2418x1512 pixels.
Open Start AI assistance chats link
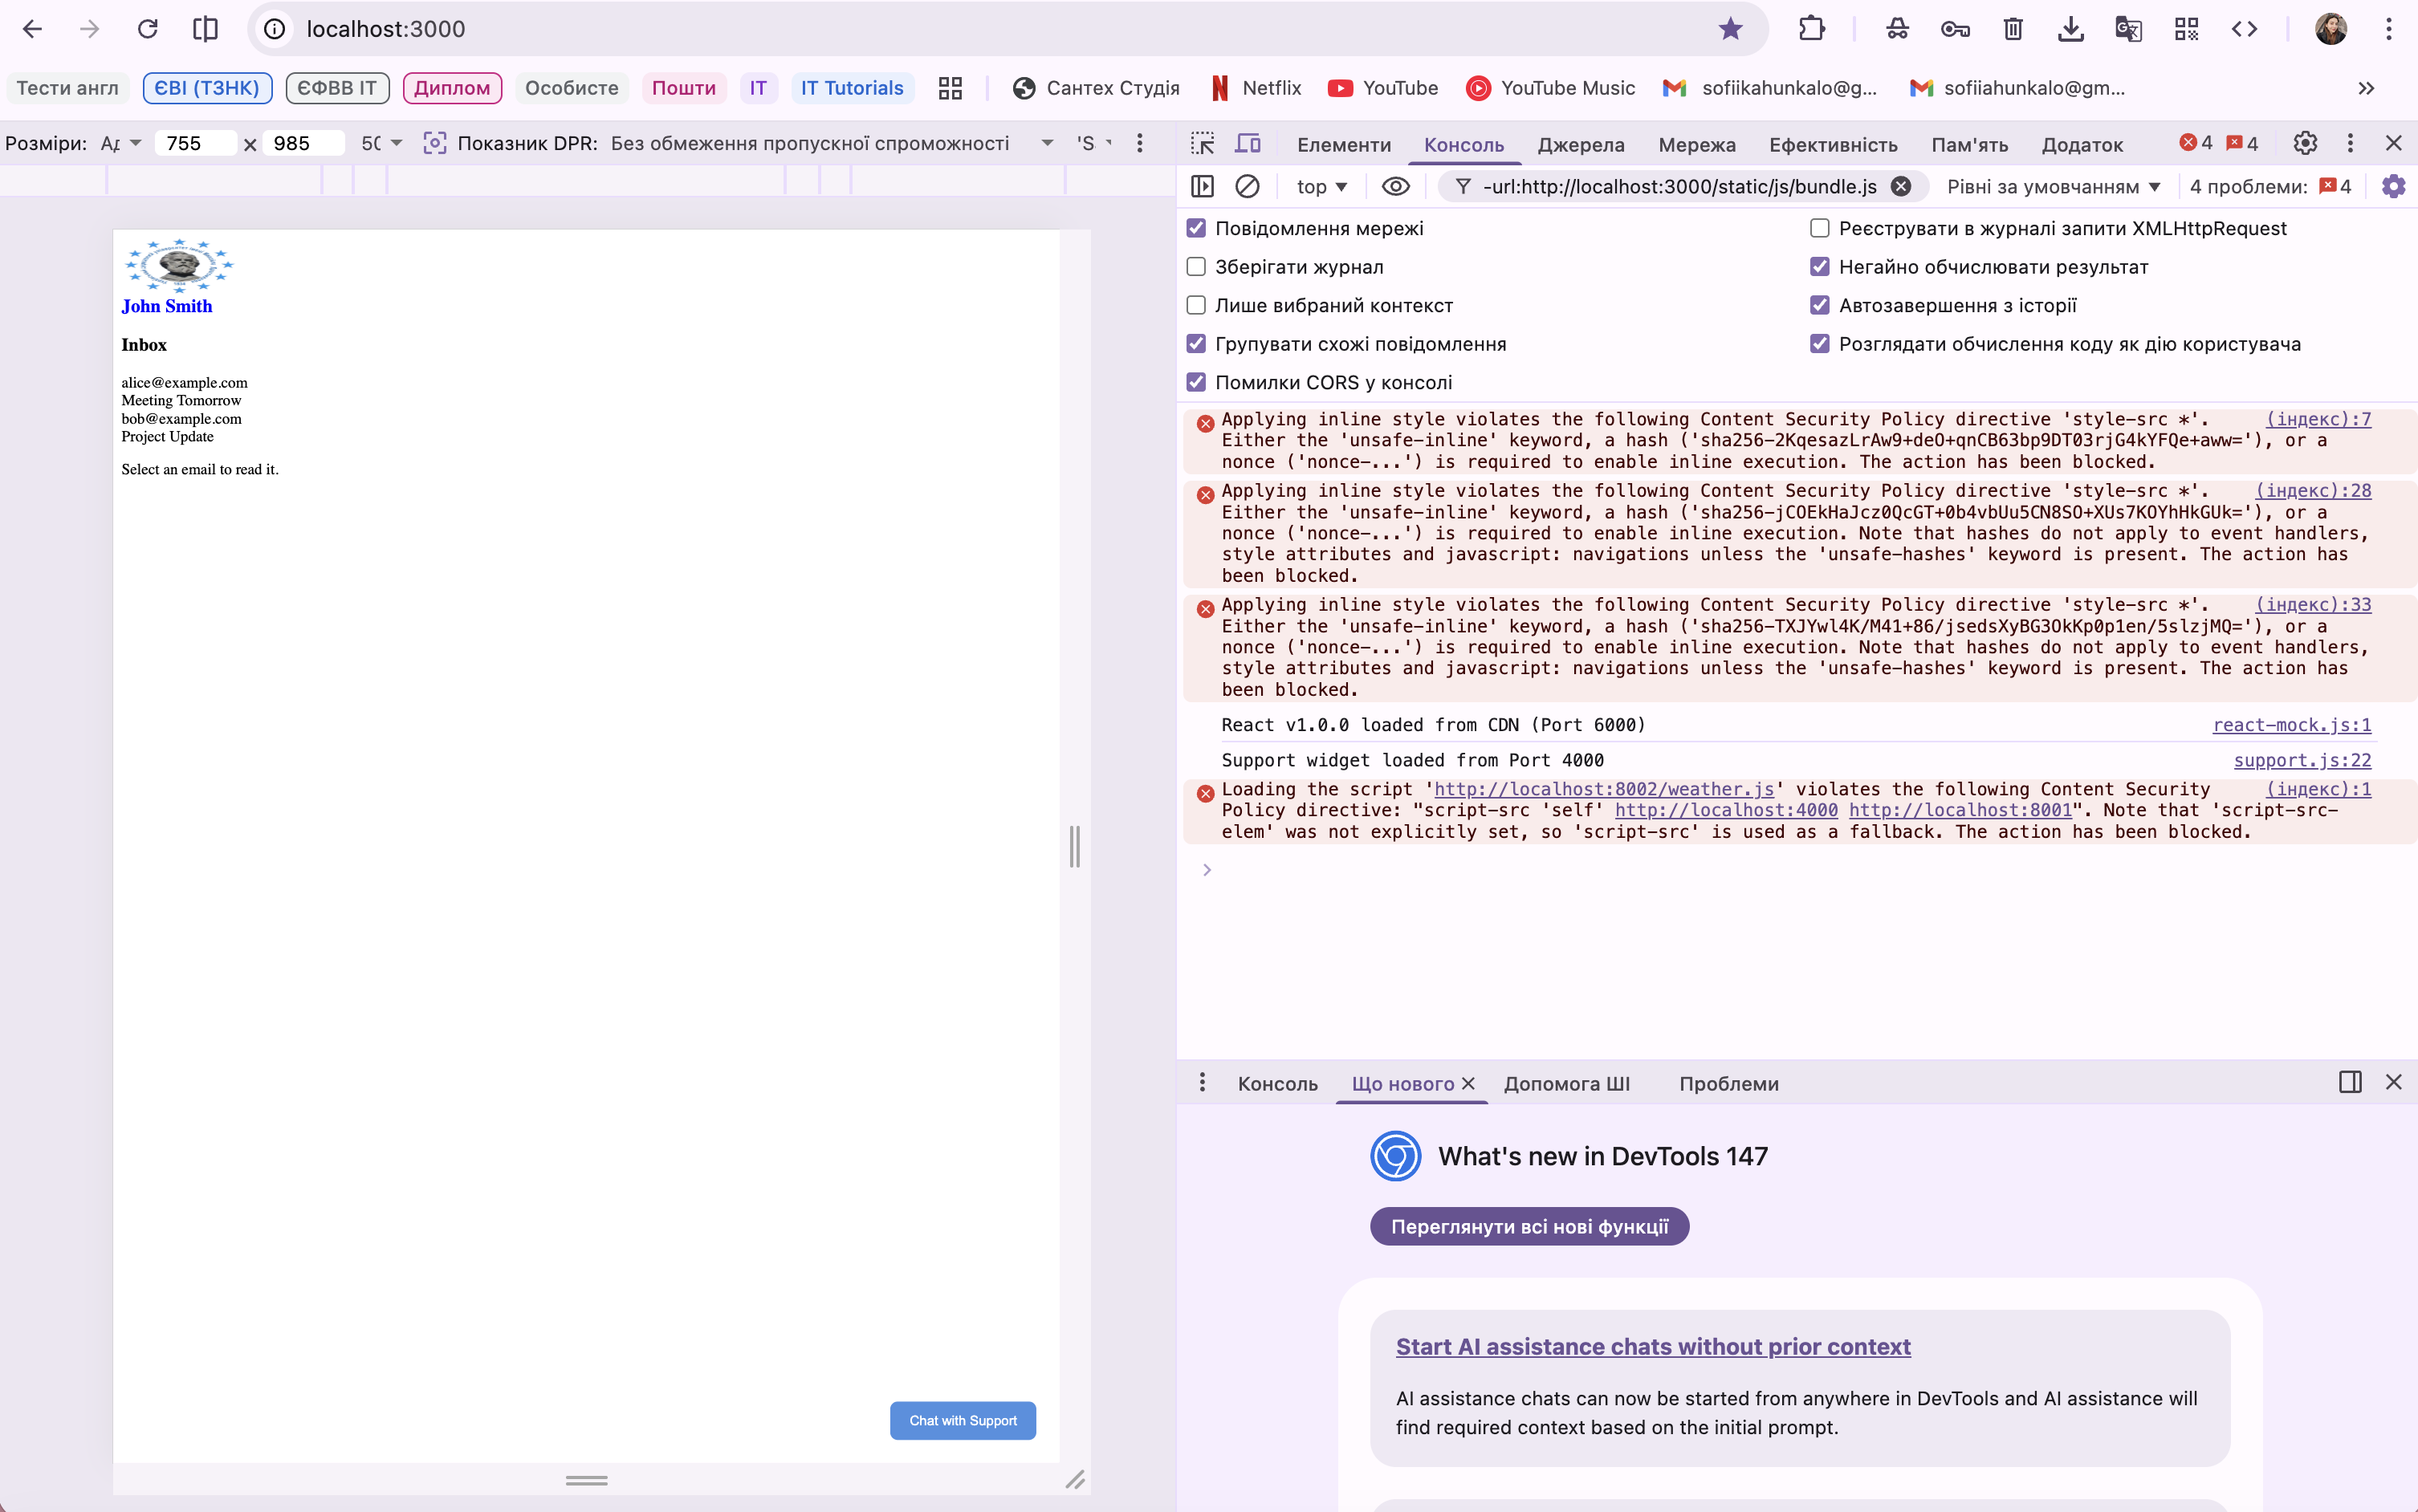click(x=1653, y=1346)
